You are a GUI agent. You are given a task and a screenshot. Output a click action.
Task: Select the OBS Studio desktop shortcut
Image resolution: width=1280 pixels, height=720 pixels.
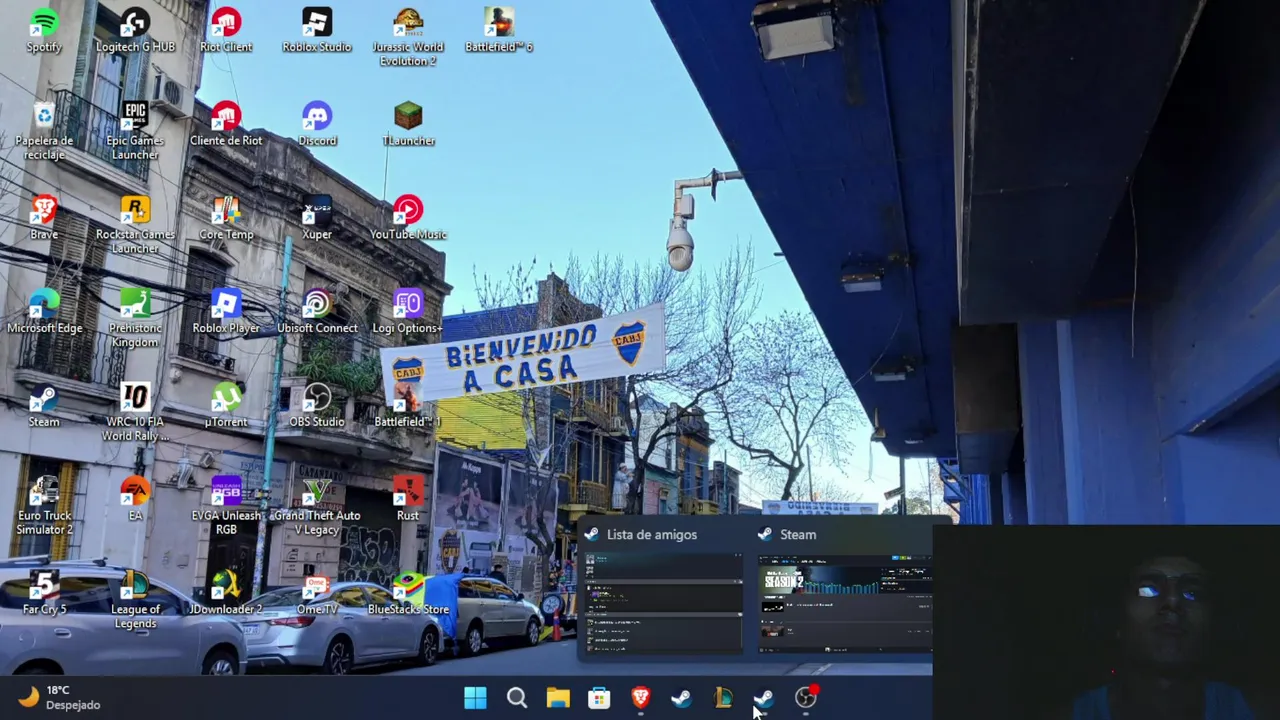[317, 406]
